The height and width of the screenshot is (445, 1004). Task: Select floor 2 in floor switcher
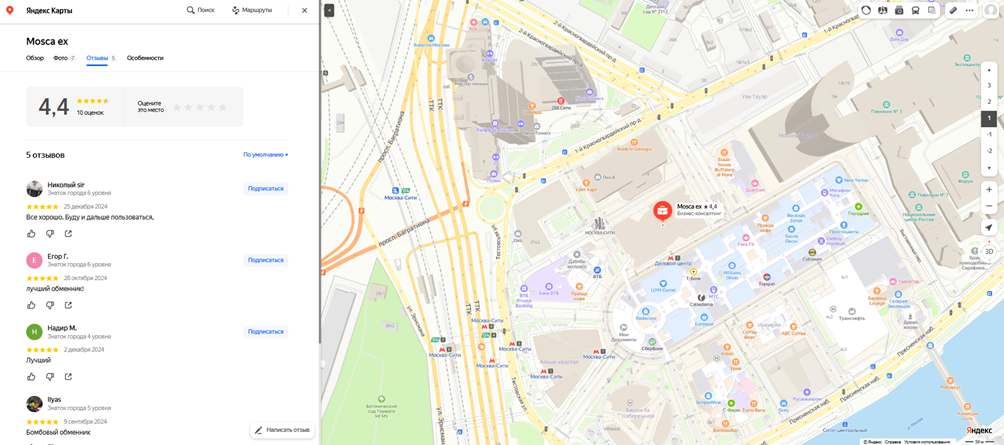(x=989, y=102)
